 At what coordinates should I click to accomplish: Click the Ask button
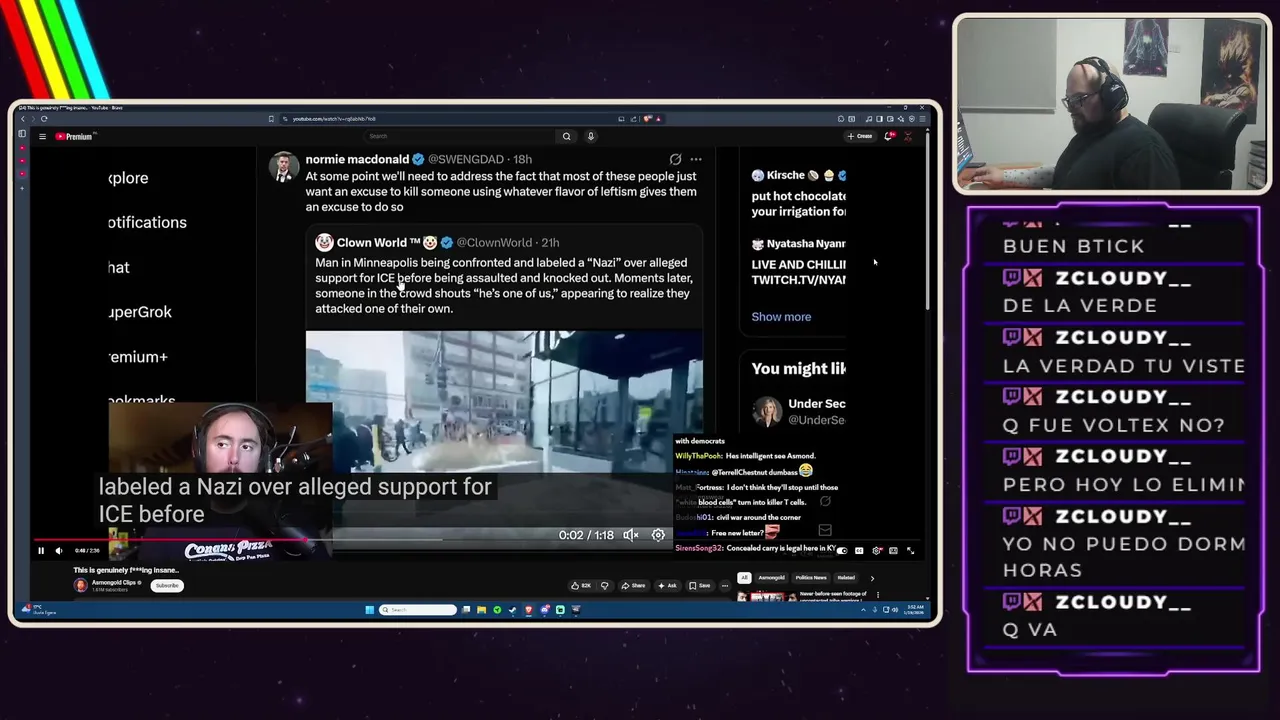tap(668, 585)
